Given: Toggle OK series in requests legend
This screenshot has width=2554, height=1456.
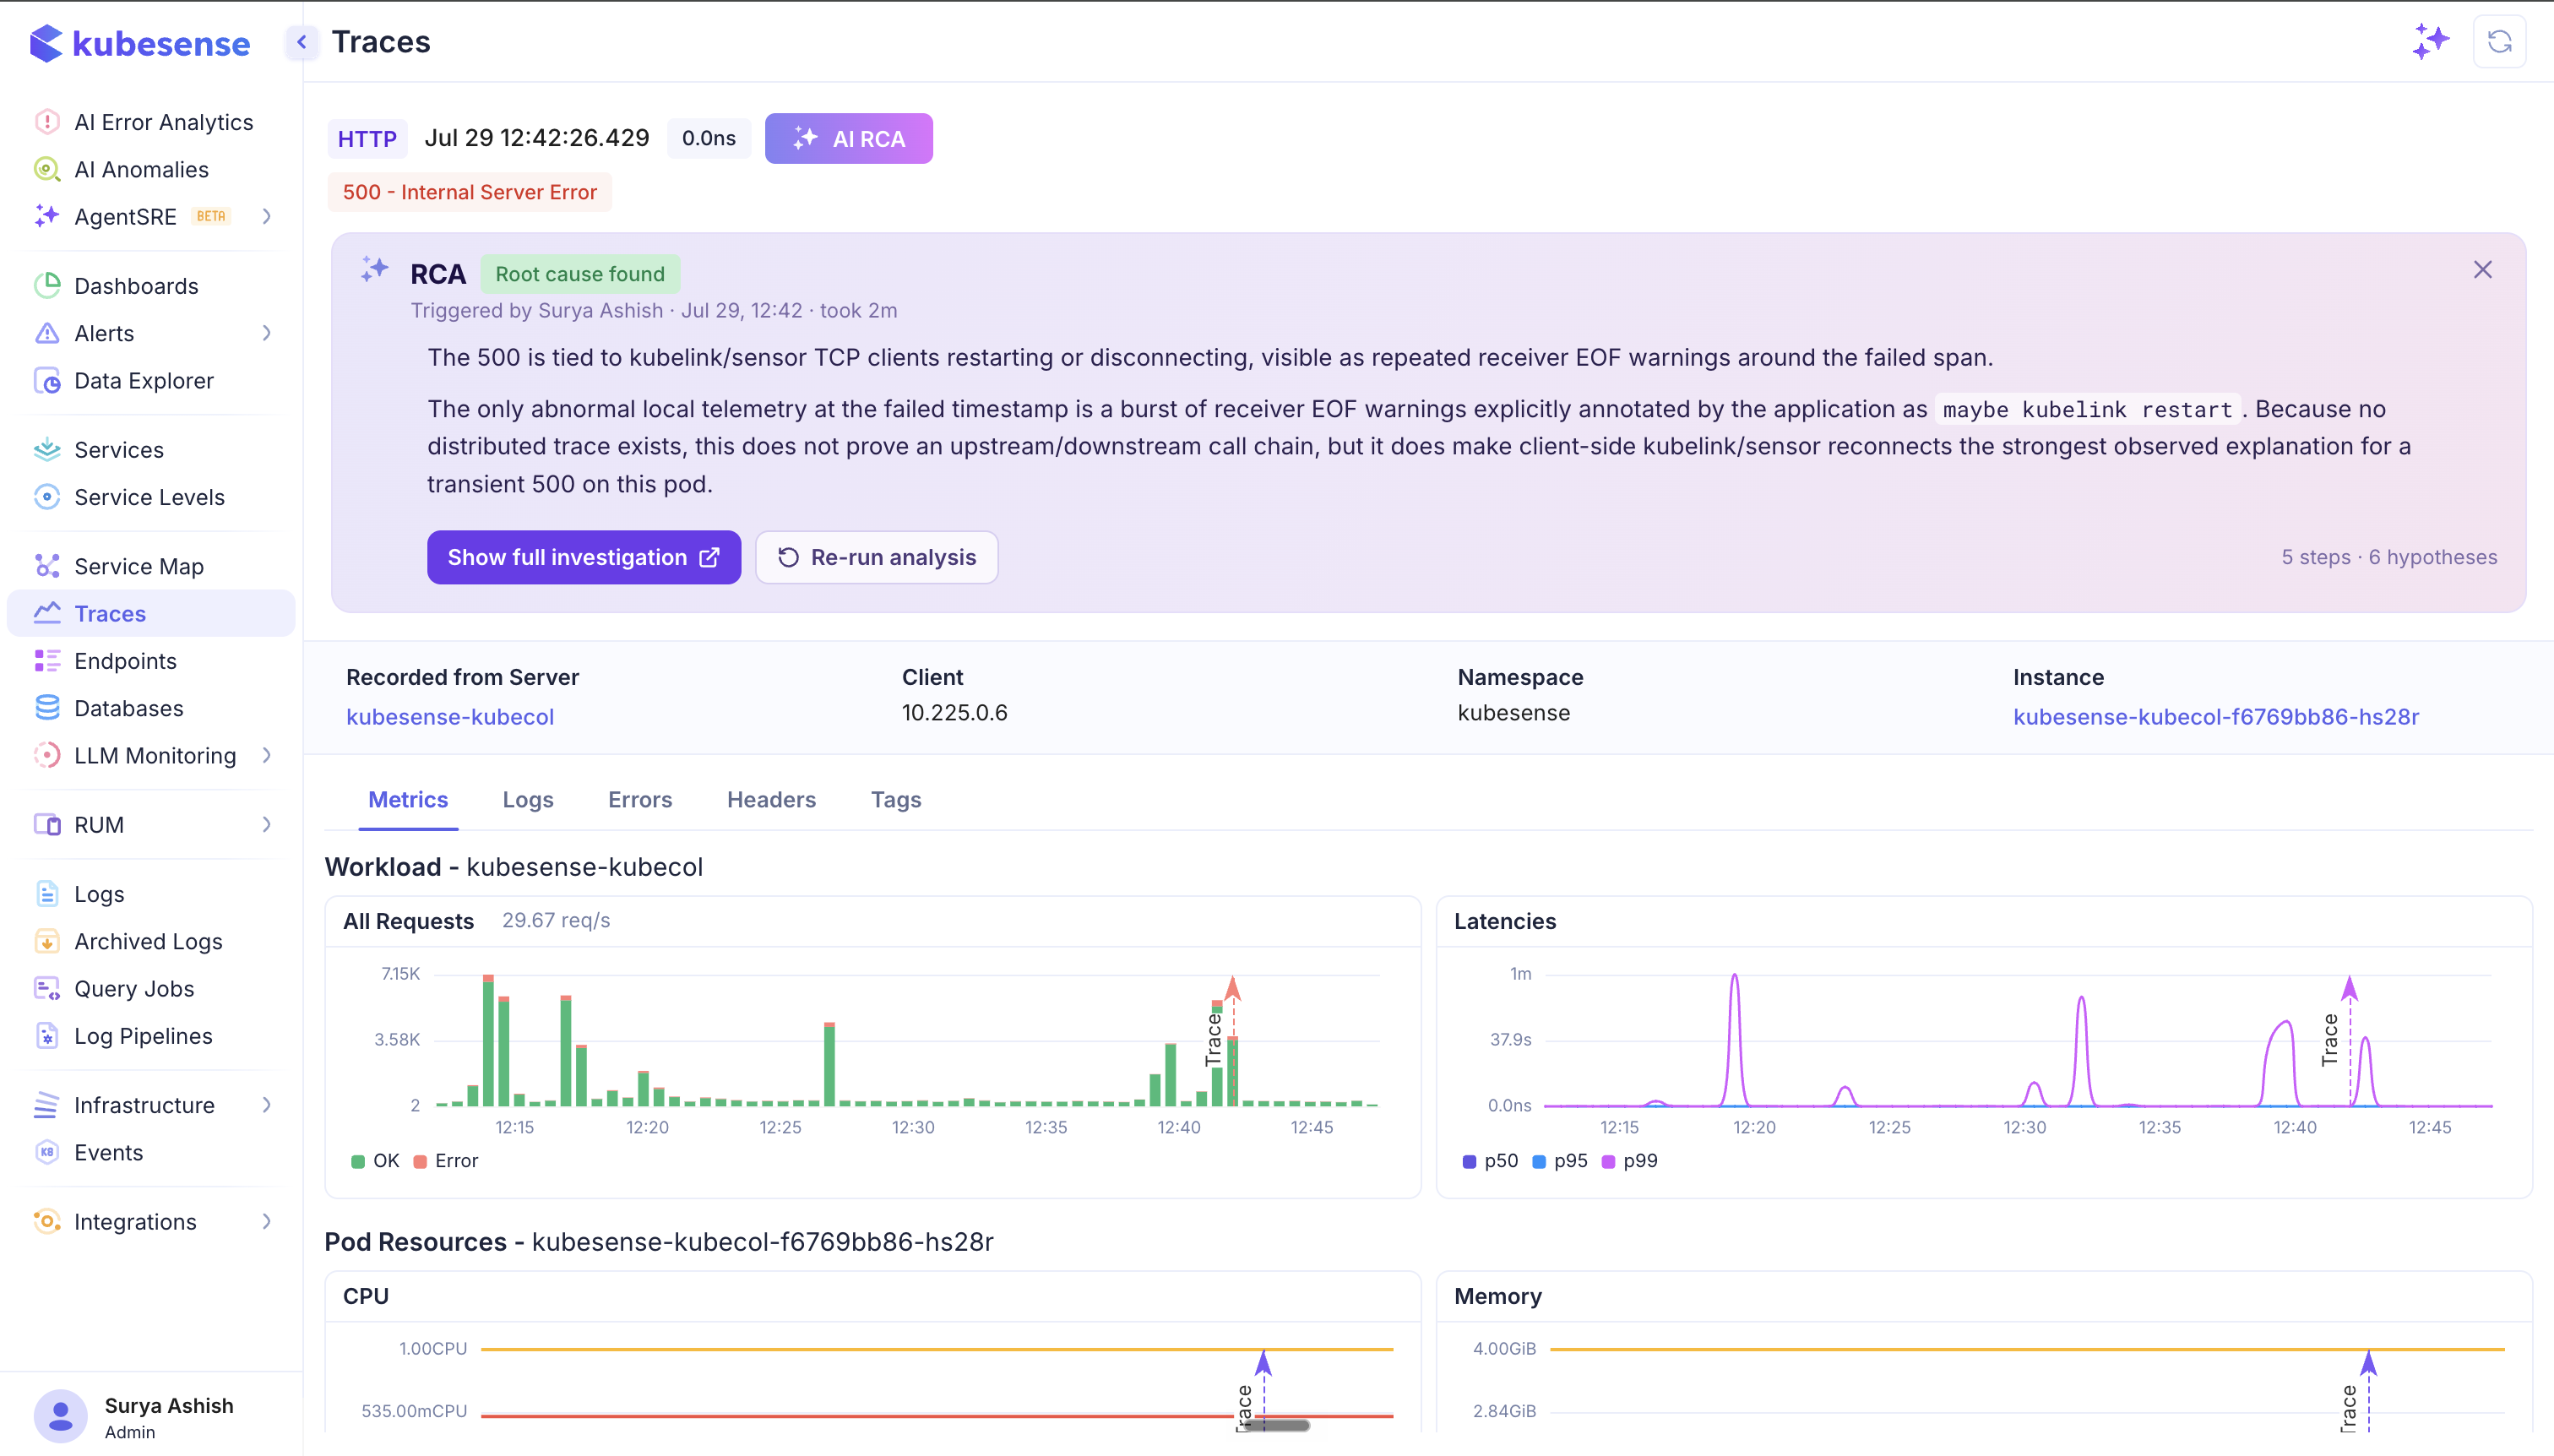Looking at the screenshot, I should coord(375,1160).
